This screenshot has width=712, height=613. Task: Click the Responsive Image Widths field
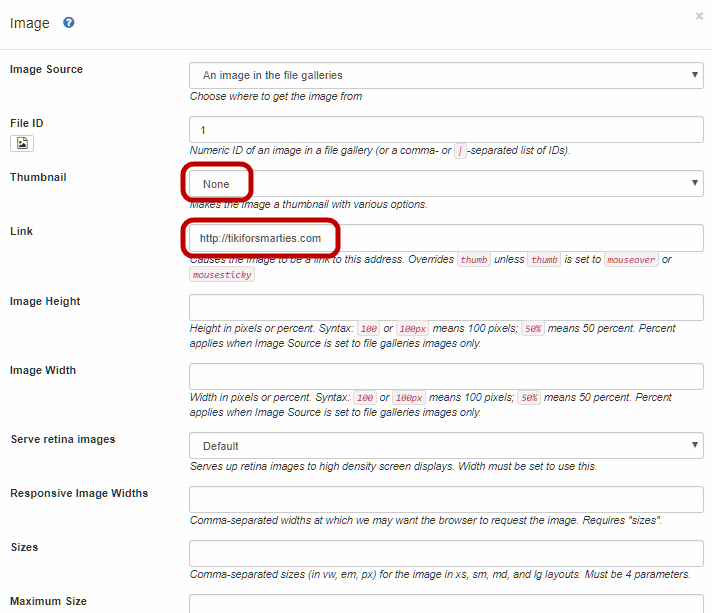point(445,499)
